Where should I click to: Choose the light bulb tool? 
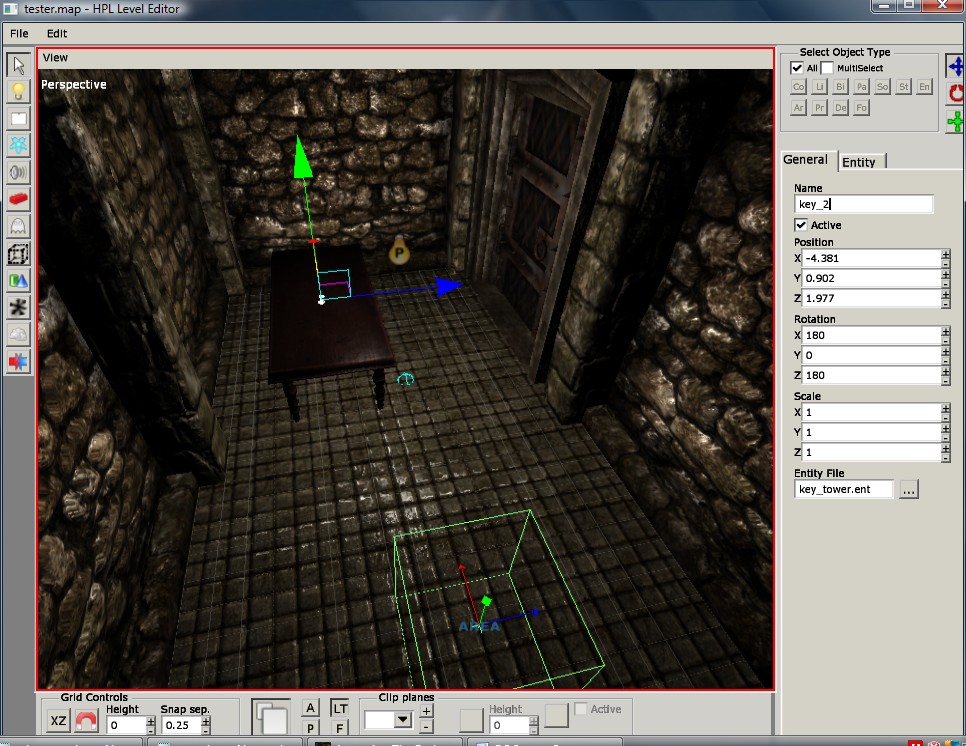pyautogui.click(x=18, y=92)
